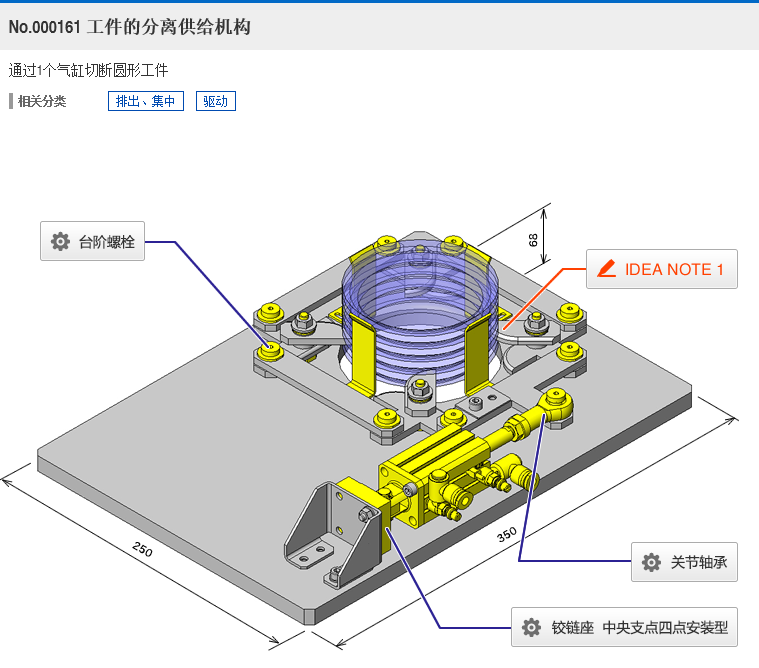The height and width of the screenshot is (668, 759).
Task: Click the 铰链座 中央支点四点安装型 label
Action: (x=624, y=627)
